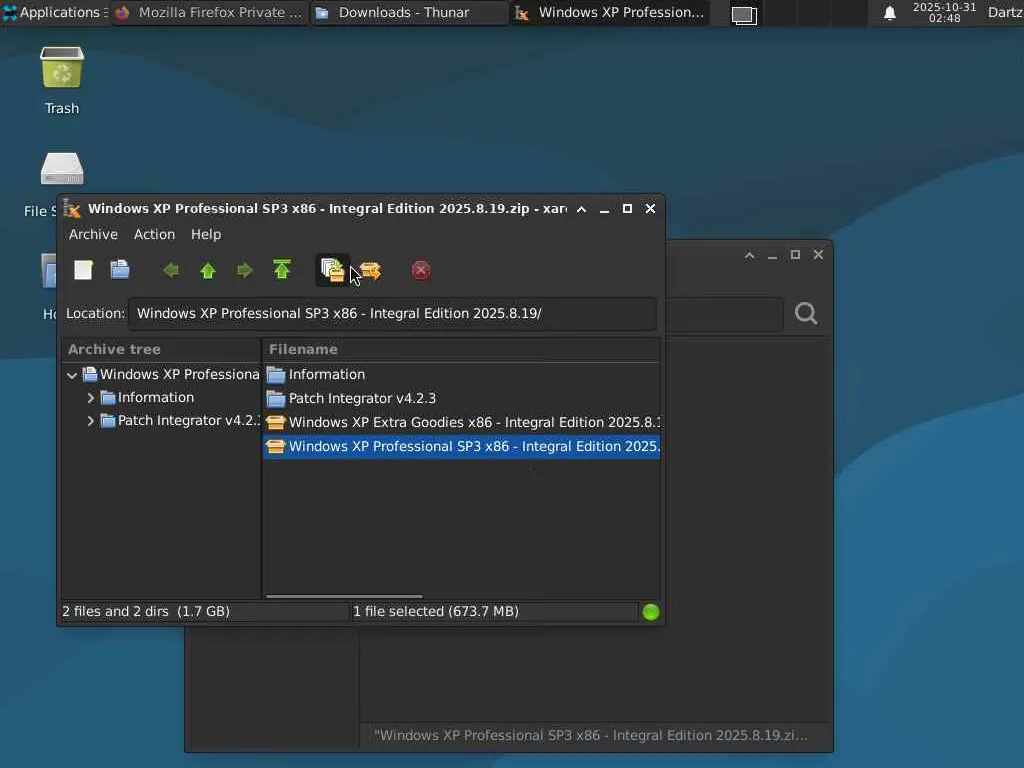
Task: Open the Action menu
Action: [x=154, y=234]
